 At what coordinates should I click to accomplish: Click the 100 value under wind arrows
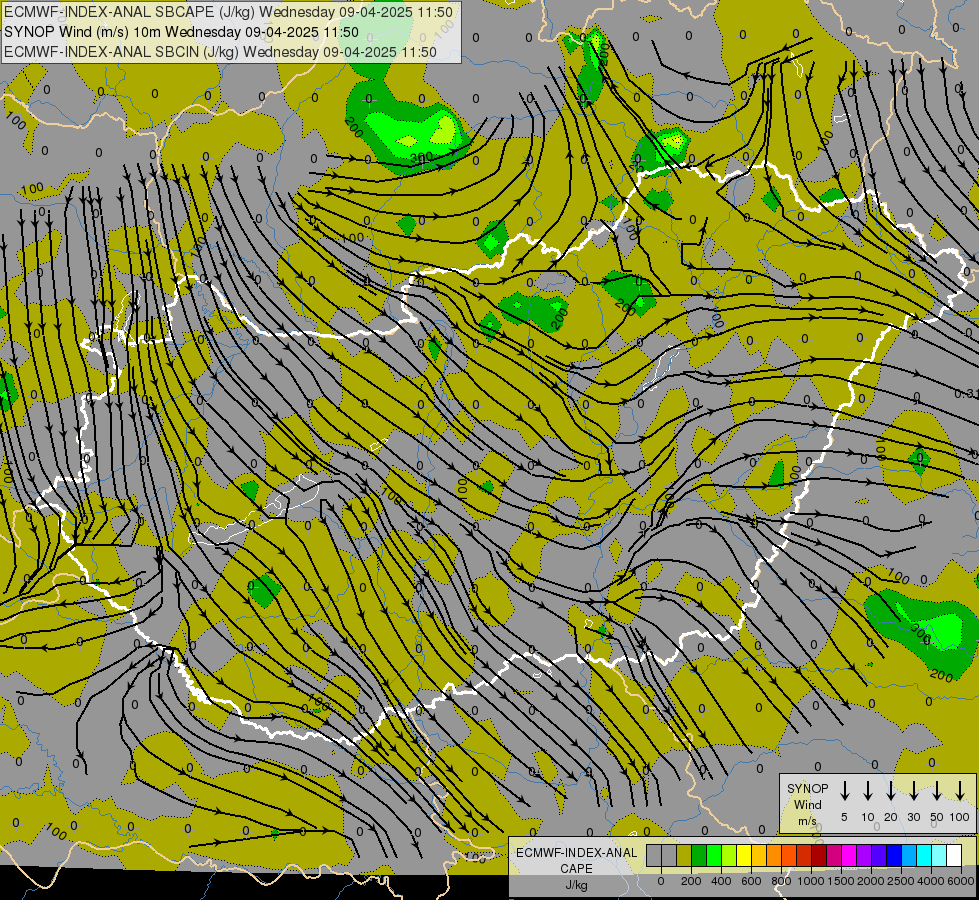click(960, 817)
